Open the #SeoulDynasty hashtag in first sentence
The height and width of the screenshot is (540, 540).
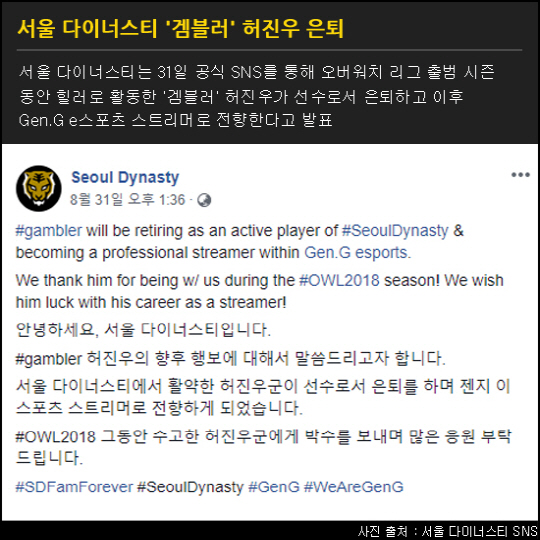(395, 231)
